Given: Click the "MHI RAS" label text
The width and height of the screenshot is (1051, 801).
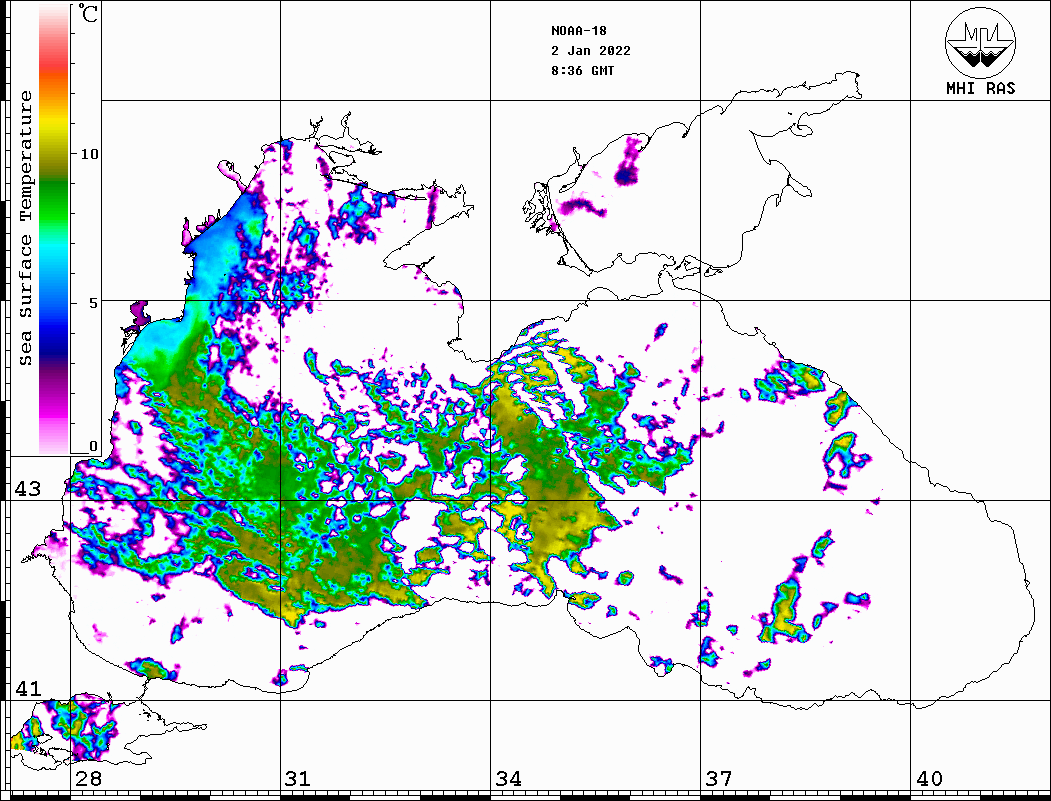Looking at the screenshot, I should pos(981,88).
